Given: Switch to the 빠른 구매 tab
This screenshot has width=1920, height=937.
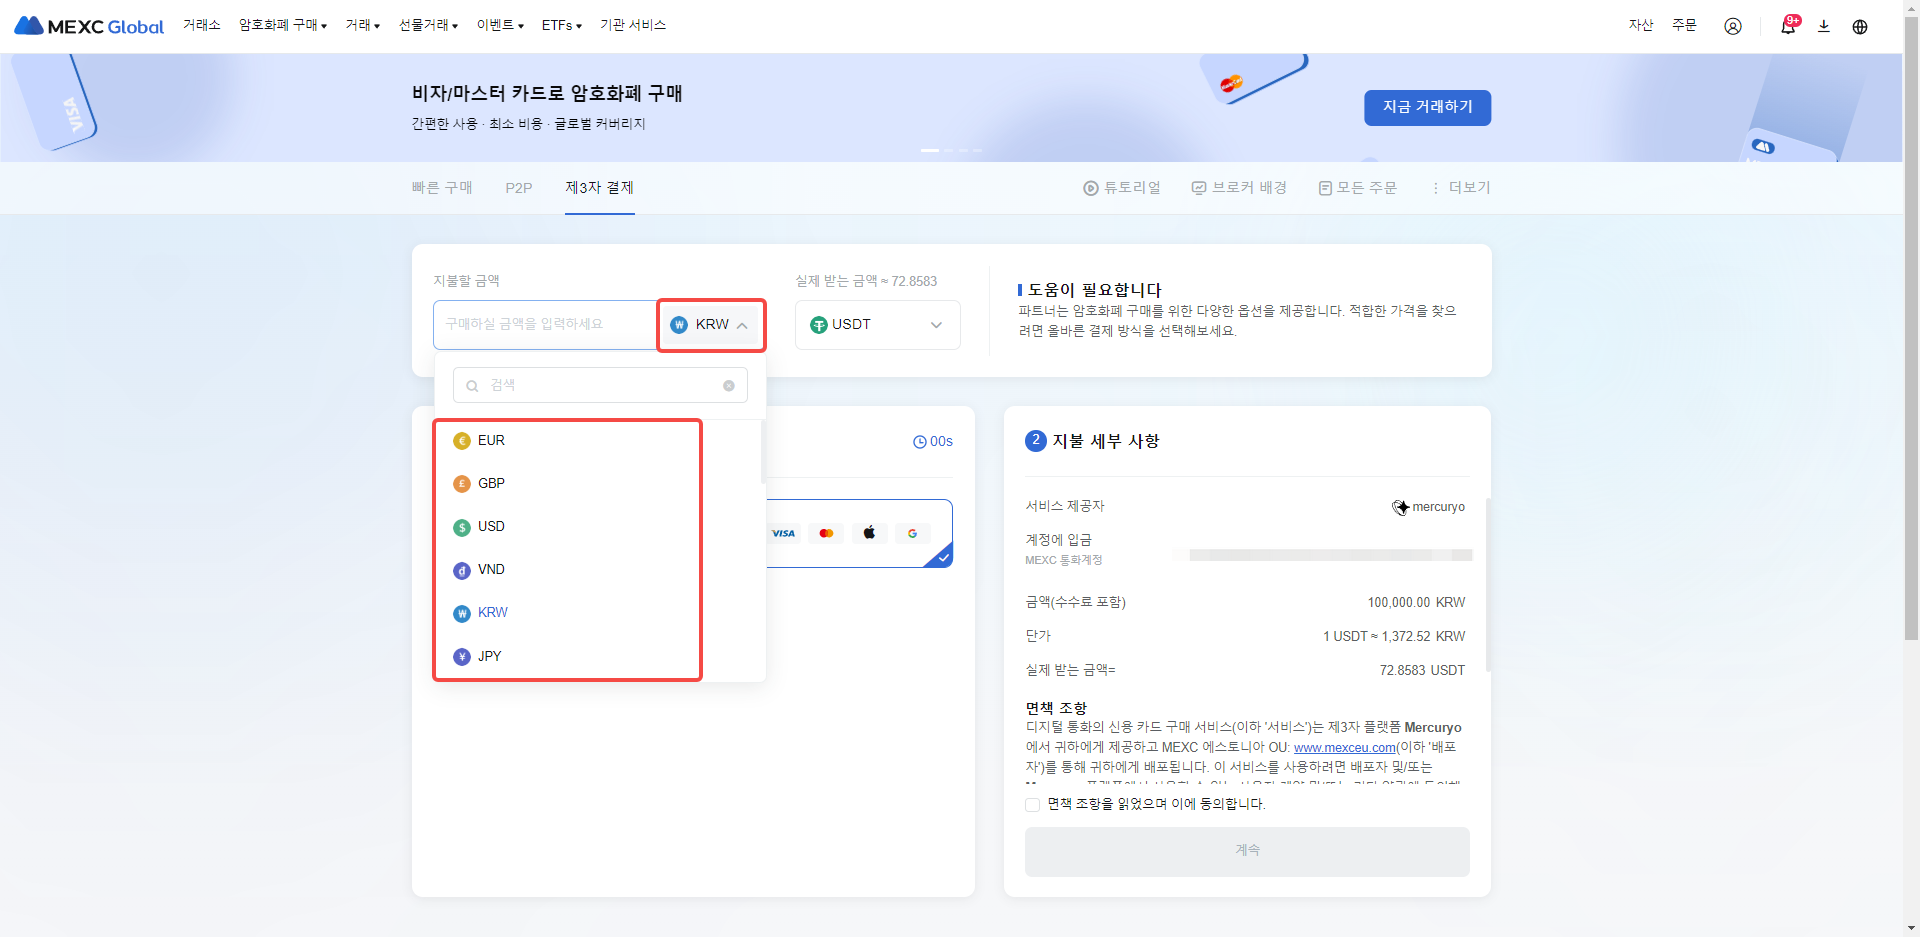Looking at the screenshot, I should 442,188.
